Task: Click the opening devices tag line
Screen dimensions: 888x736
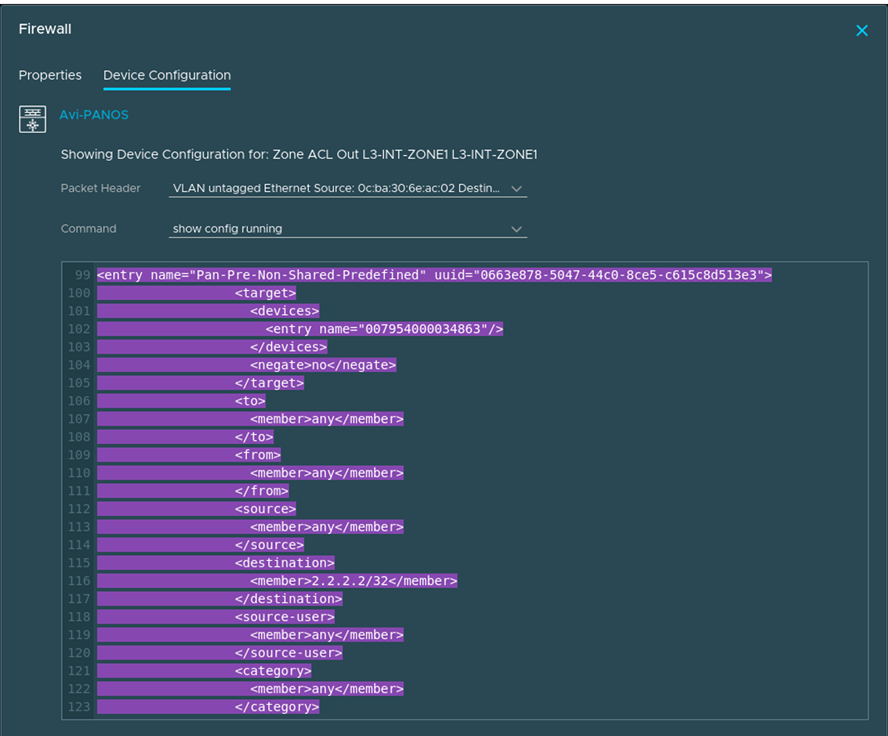Action: click(x=284, y=311)
